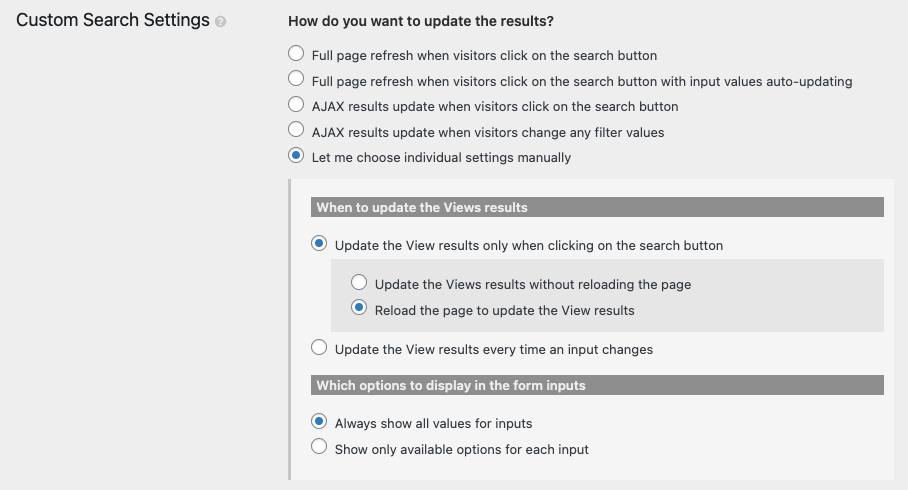Select AJAX results update on search button click

pos(296,104)
